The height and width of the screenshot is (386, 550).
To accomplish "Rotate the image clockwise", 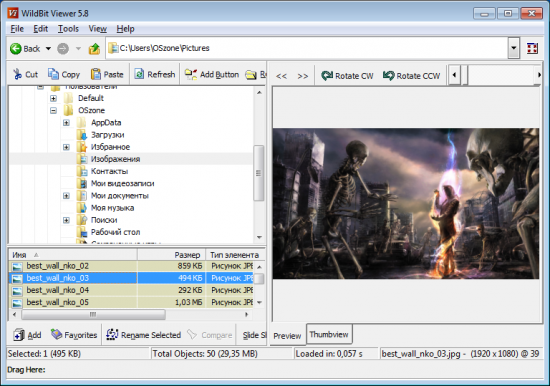I will 347,75.
